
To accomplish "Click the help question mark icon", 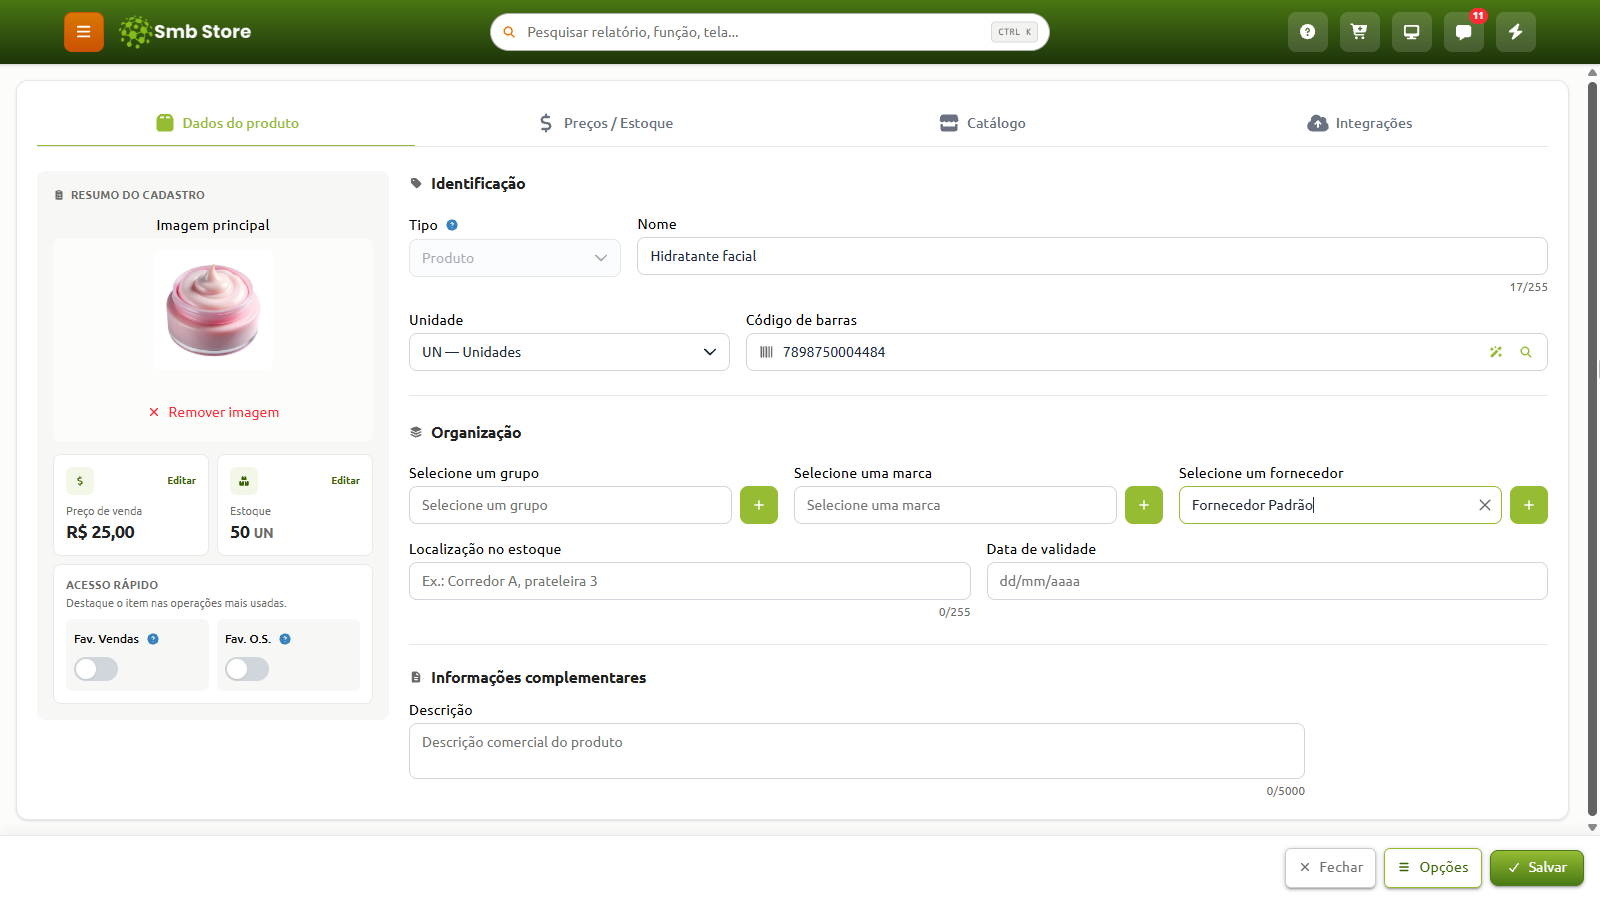I will coord(1307,32).
